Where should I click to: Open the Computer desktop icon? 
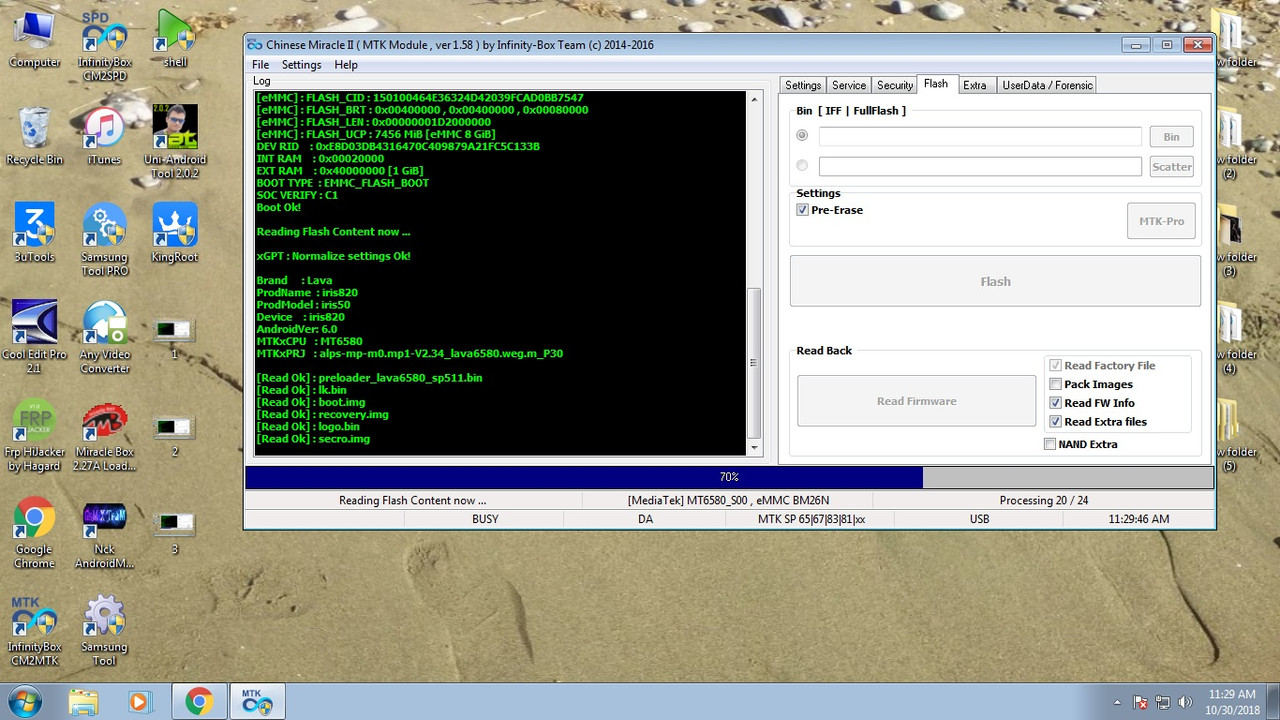tap(34, 40)
